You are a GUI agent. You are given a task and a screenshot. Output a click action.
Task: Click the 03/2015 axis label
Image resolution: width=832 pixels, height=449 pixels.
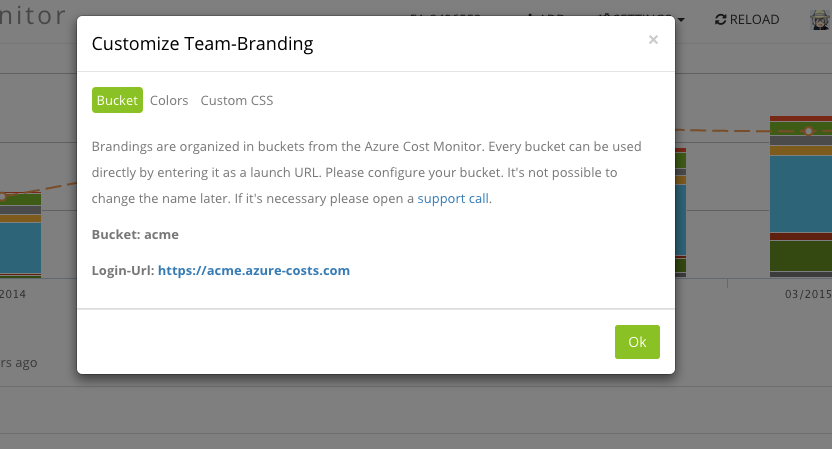[807, 295]
